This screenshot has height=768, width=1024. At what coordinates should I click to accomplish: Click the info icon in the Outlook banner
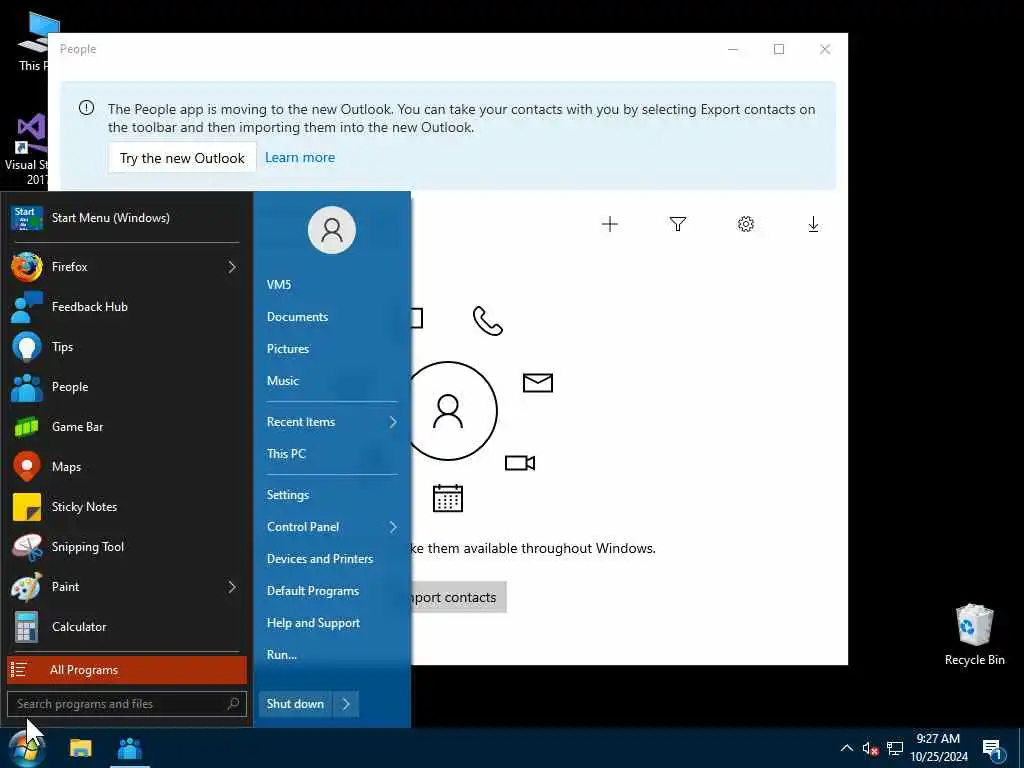point(86,108)
